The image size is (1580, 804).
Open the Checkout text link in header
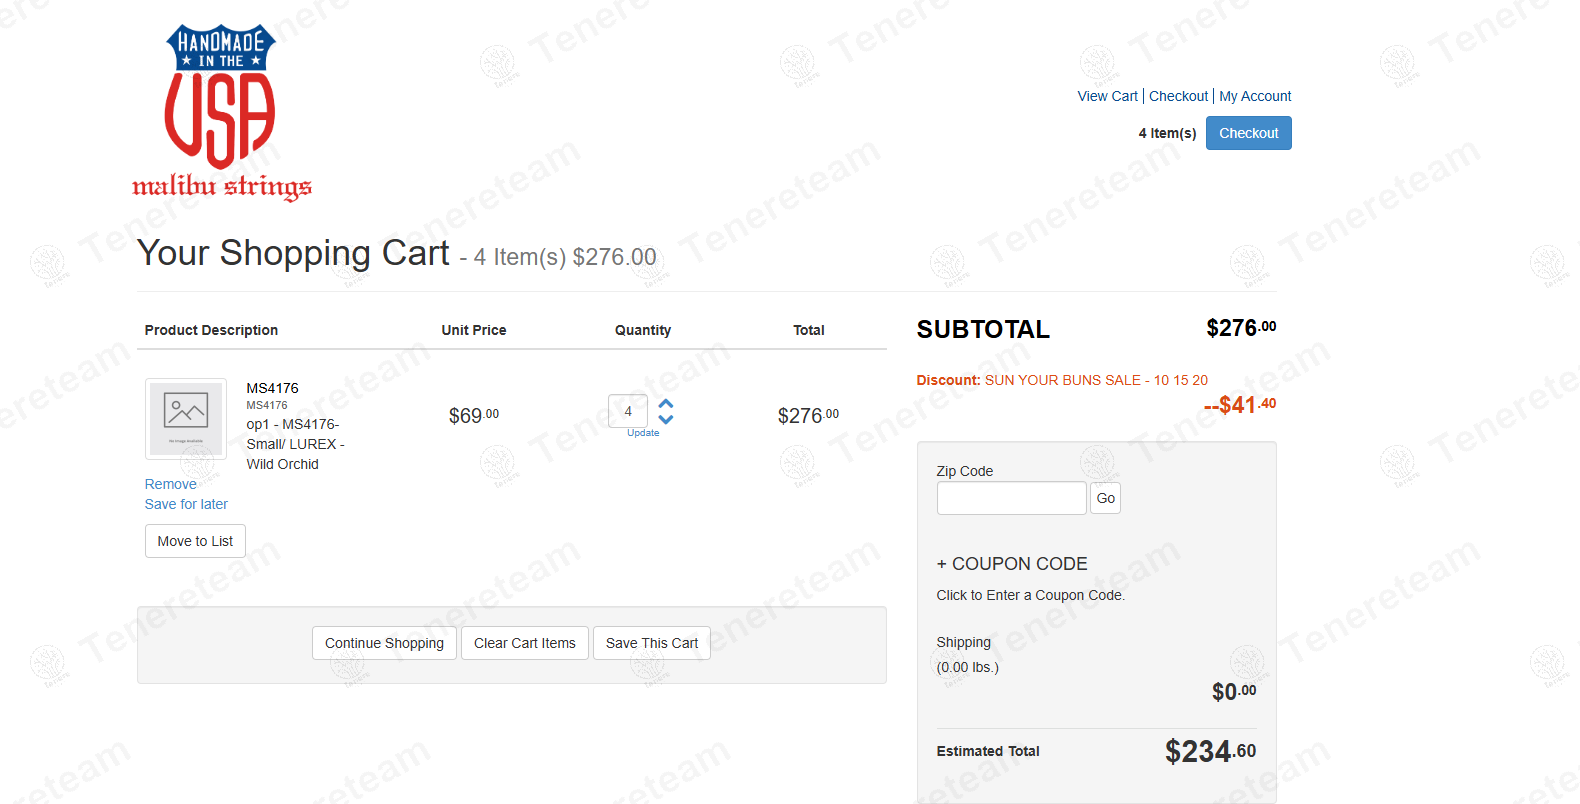point(1178,96)
